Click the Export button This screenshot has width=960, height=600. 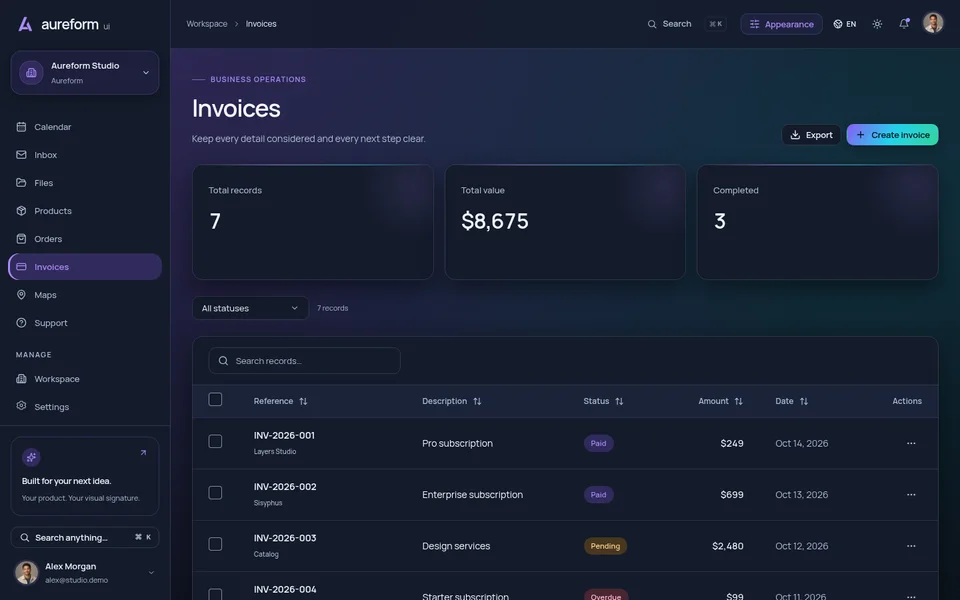(x=811, y=135)
